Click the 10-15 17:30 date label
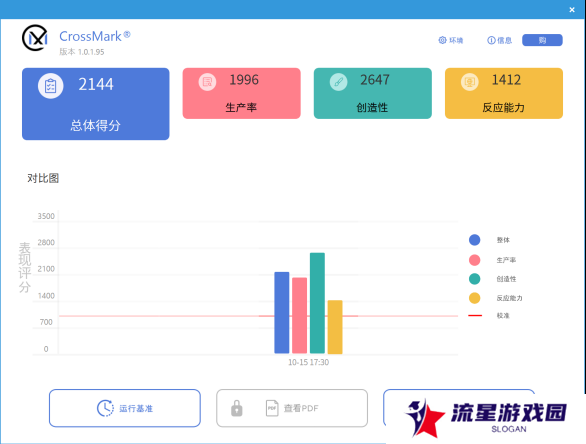 pos(308,362)
